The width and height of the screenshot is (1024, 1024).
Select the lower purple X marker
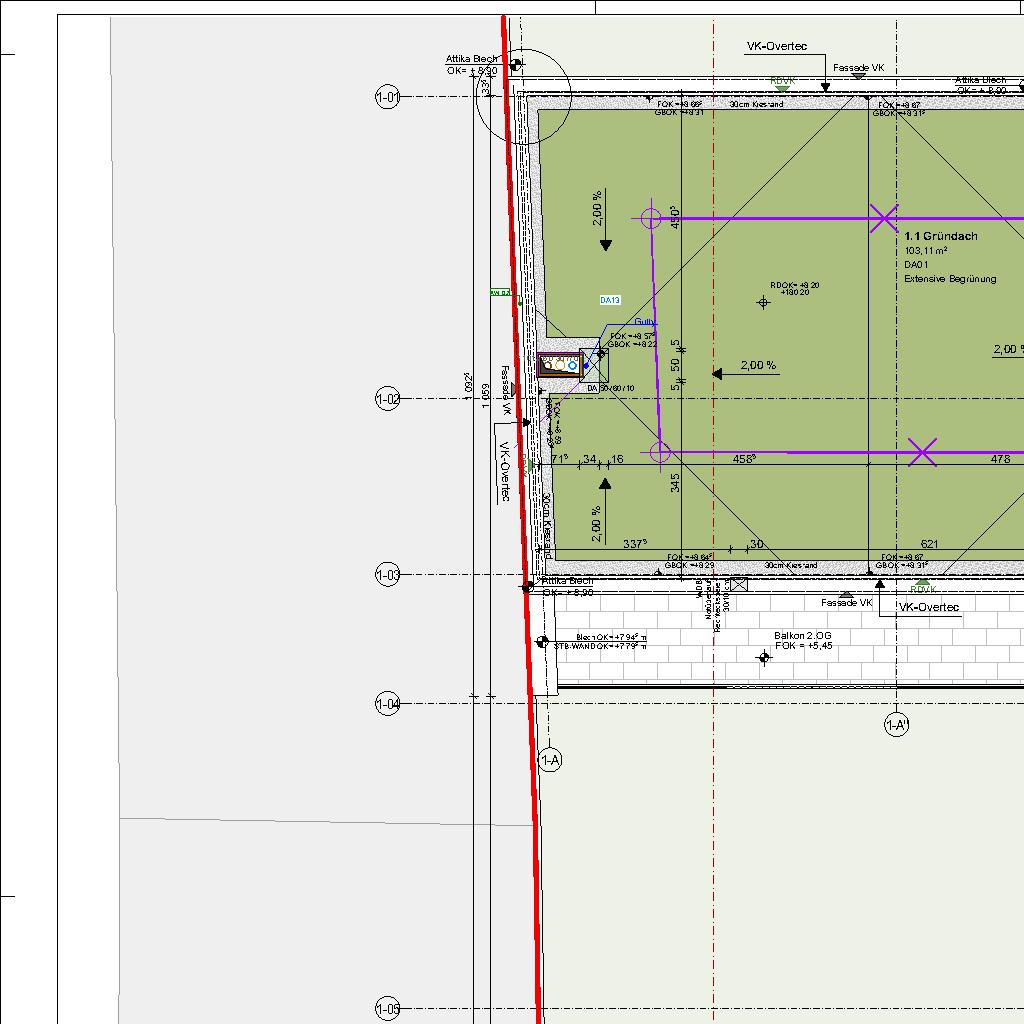point(923,453)
